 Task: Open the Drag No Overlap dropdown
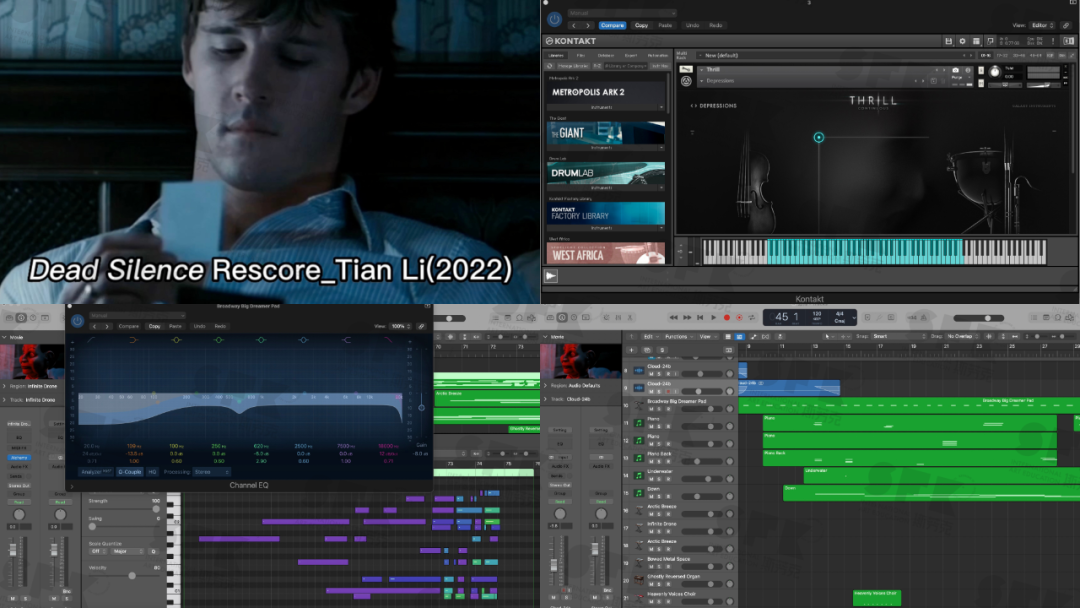[963, 337]
